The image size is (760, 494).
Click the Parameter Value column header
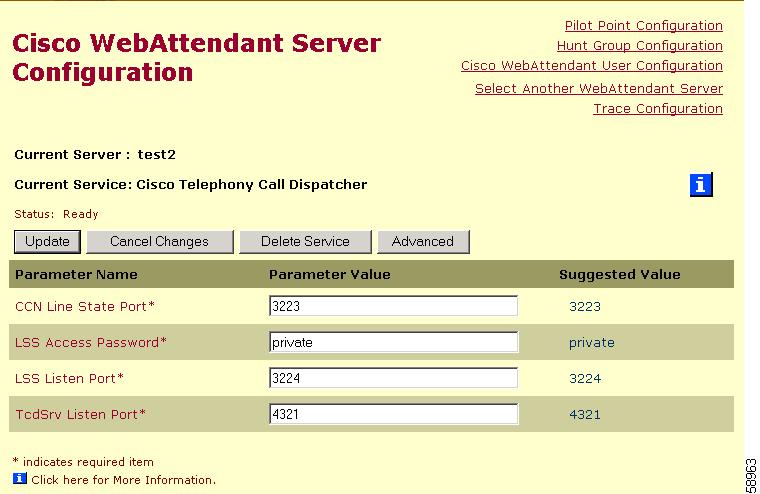tap(330, 275)
